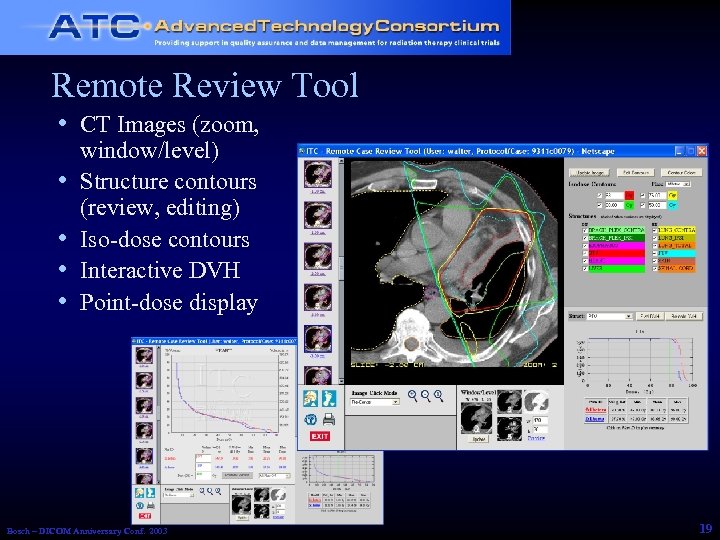Toggle the SPINAL_CORD structure checkbox
The image size is (720, 540).
(x=654, y=269)
